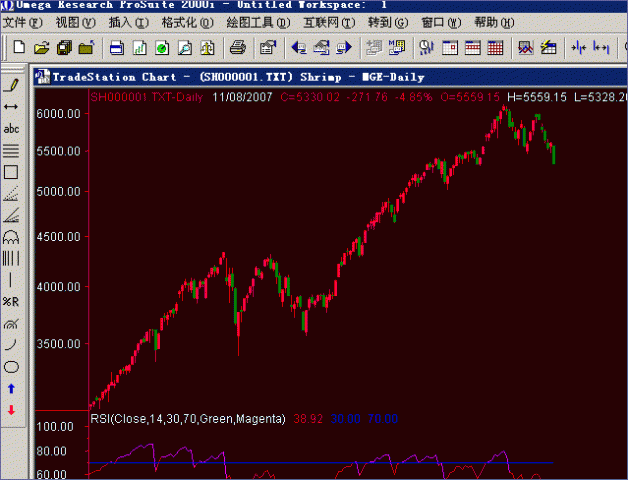Select the blue up arrow tool
Viewport: 628px width, 480px height.
point(12,388)
